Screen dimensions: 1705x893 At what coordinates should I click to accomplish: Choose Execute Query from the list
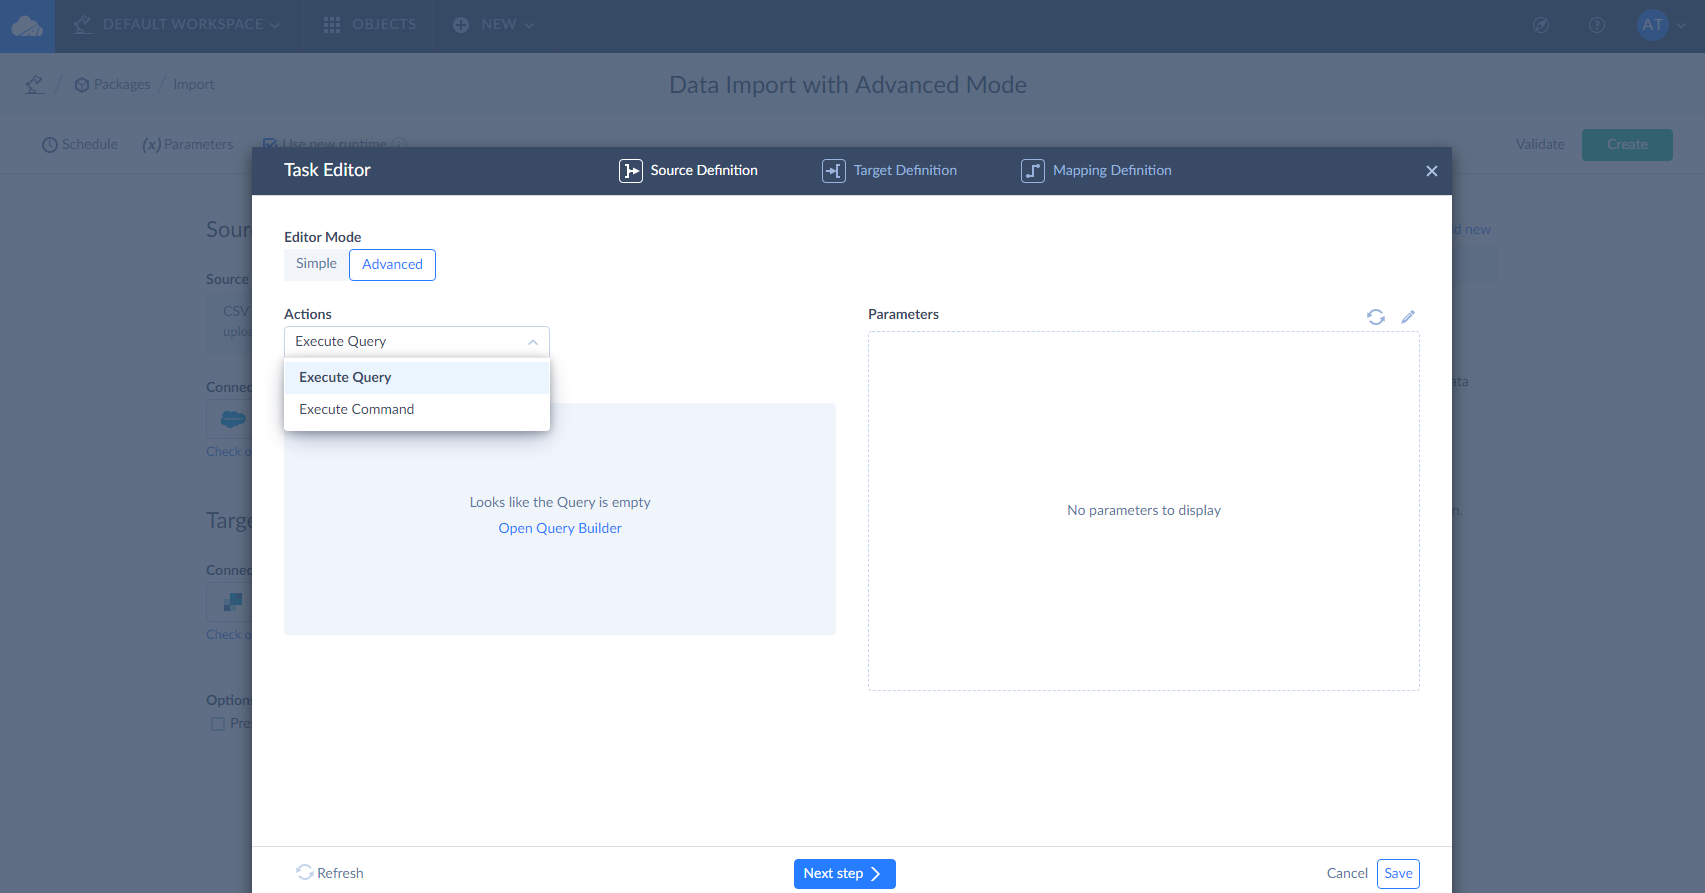[x=417, y=378]
